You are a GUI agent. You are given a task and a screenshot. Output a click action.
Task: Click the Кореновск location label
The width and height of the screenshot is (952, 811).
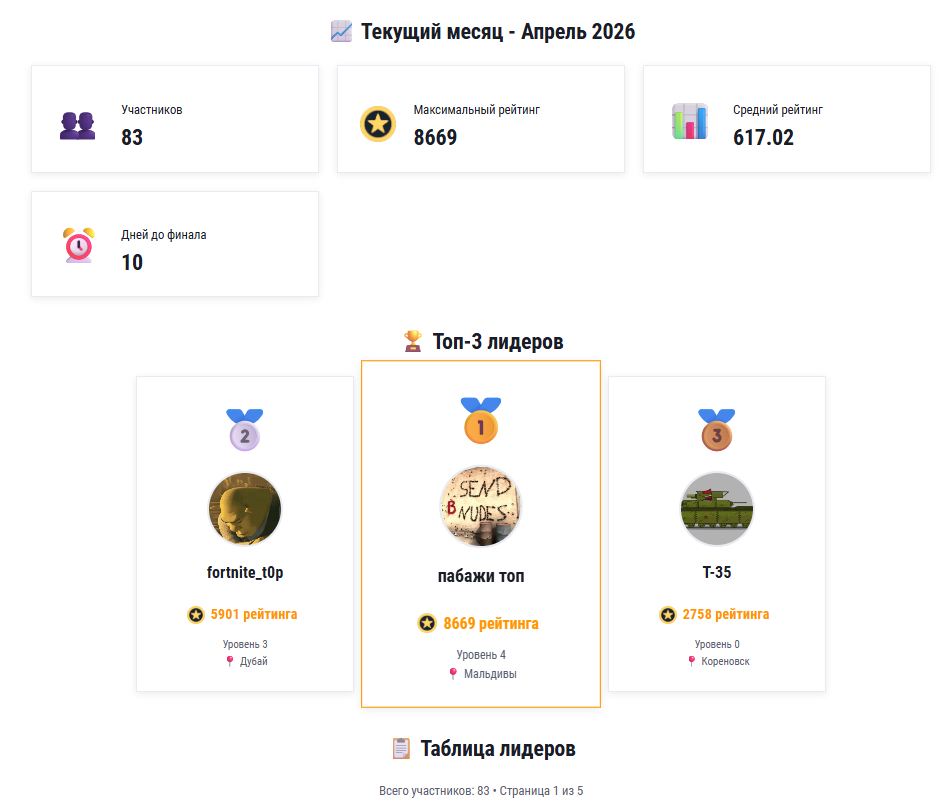point(725,661)
